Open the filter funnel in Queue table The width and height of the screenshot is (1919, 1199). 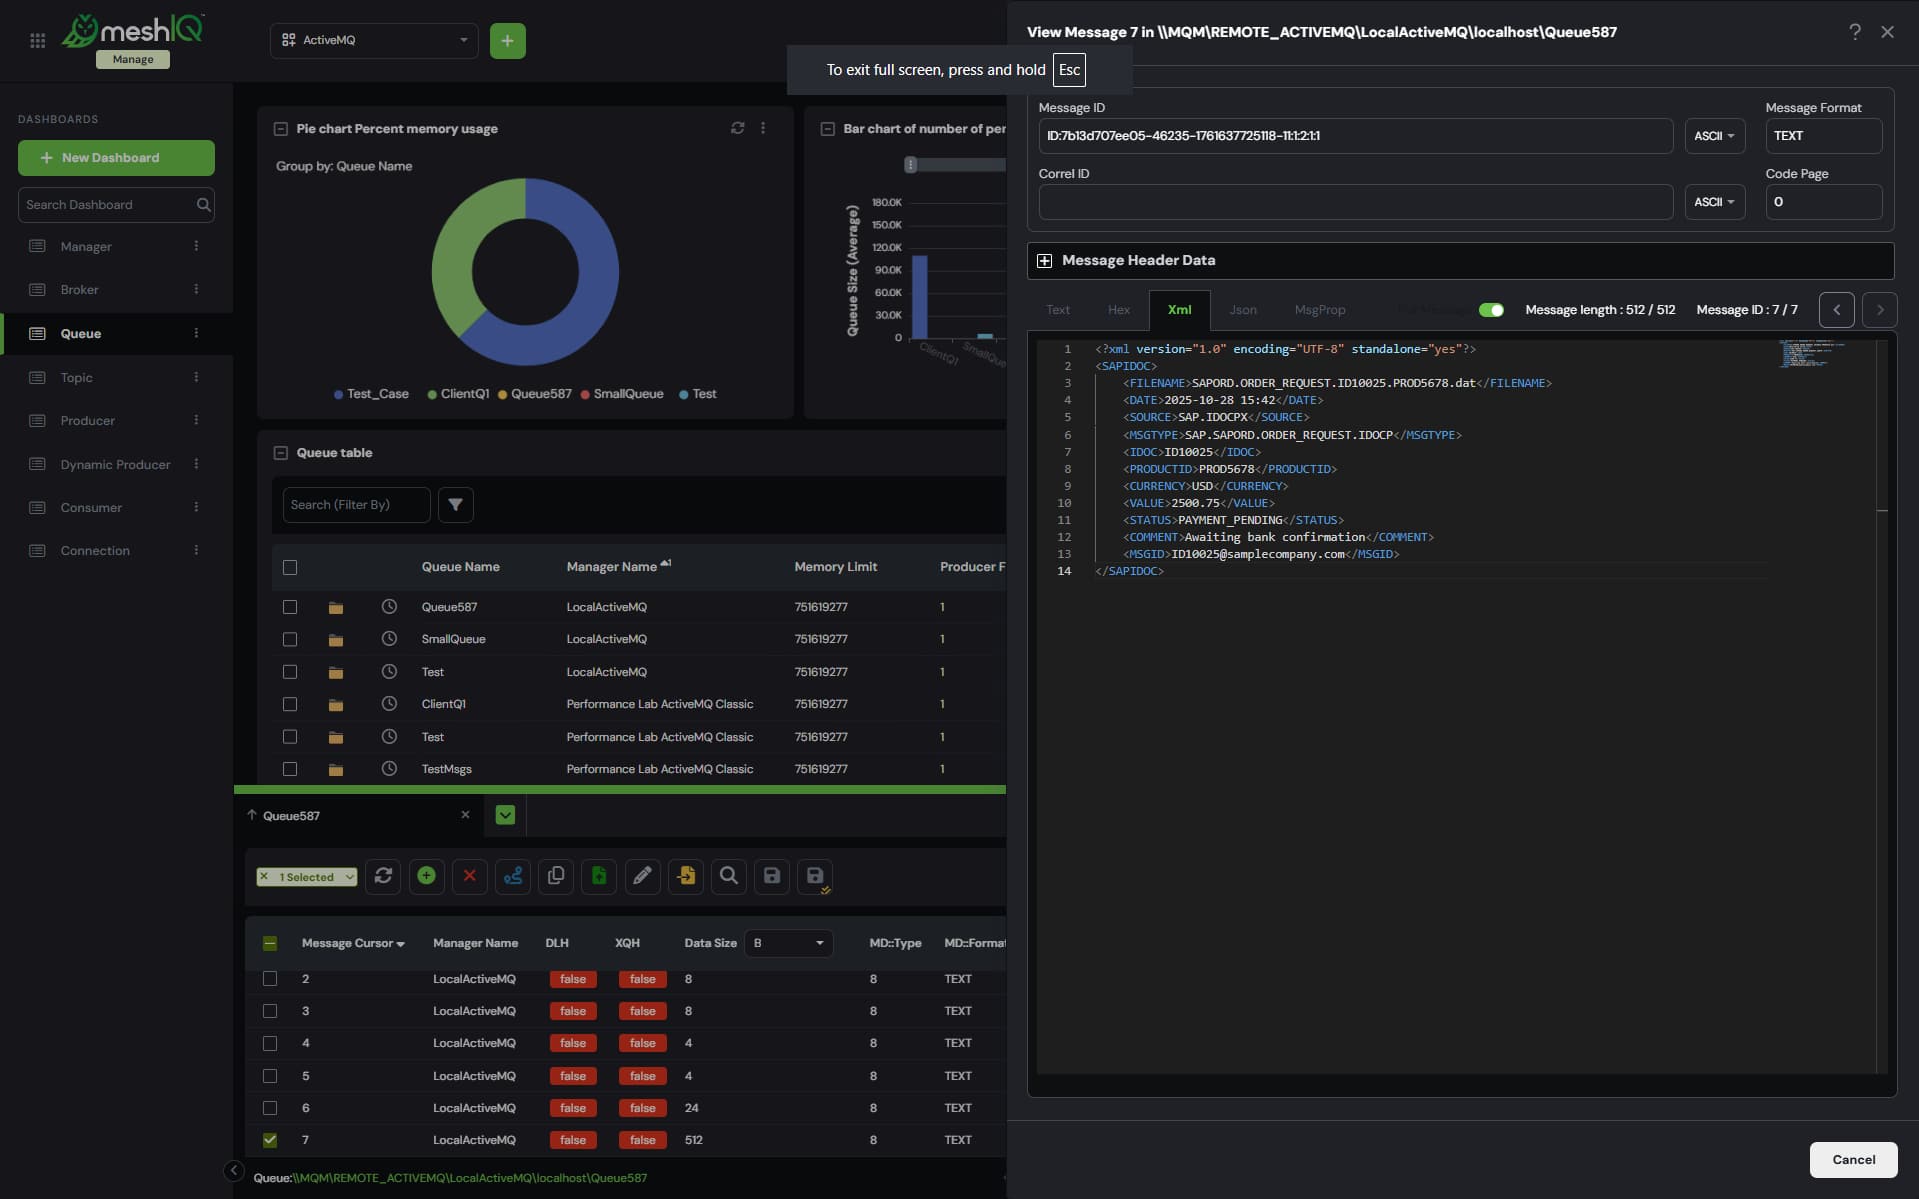(x=455, y=505)
